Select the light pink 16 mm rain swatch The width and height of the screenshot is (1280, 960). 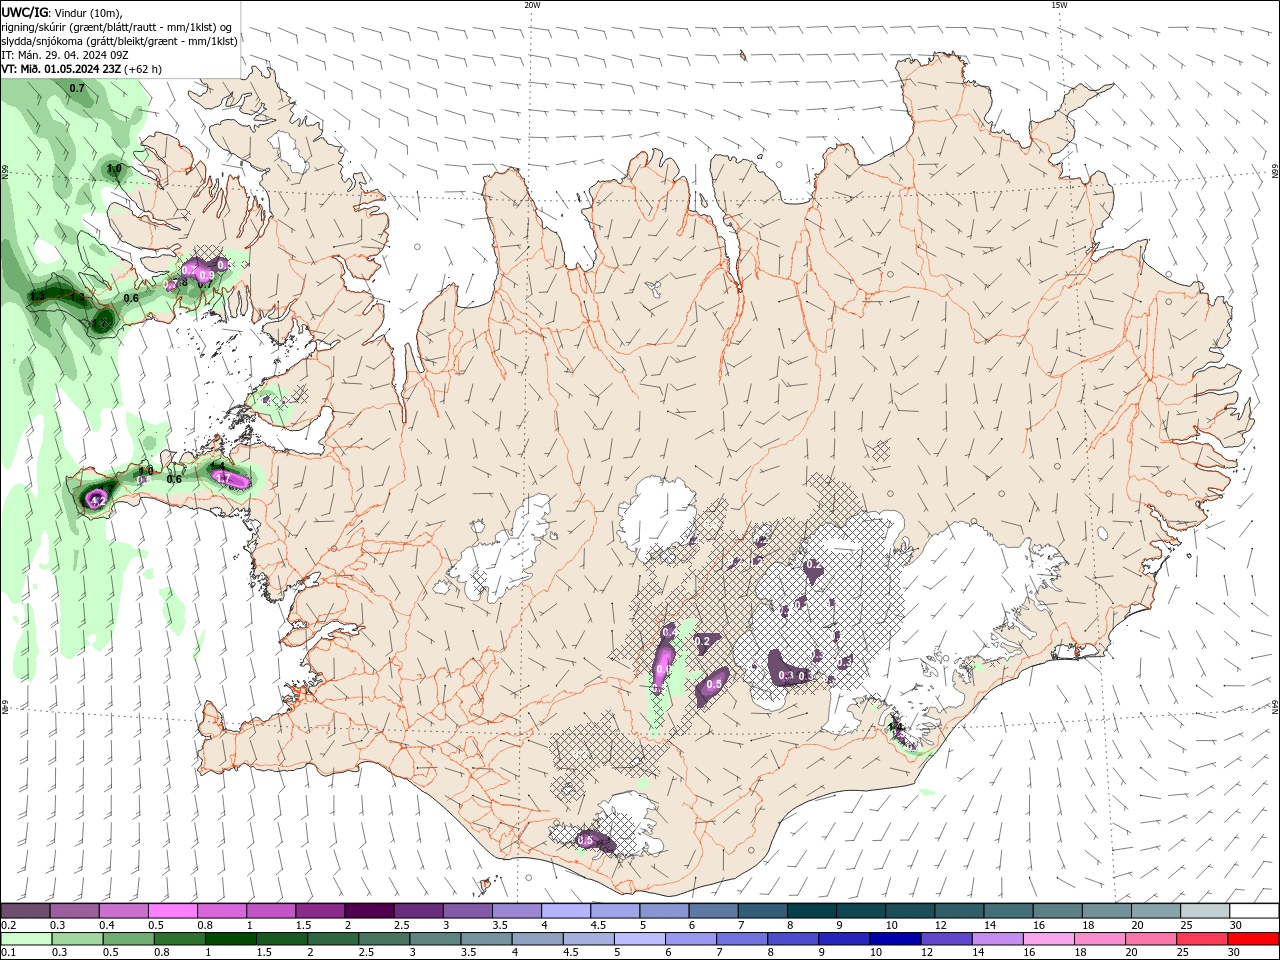click(x=1050, y=939)
